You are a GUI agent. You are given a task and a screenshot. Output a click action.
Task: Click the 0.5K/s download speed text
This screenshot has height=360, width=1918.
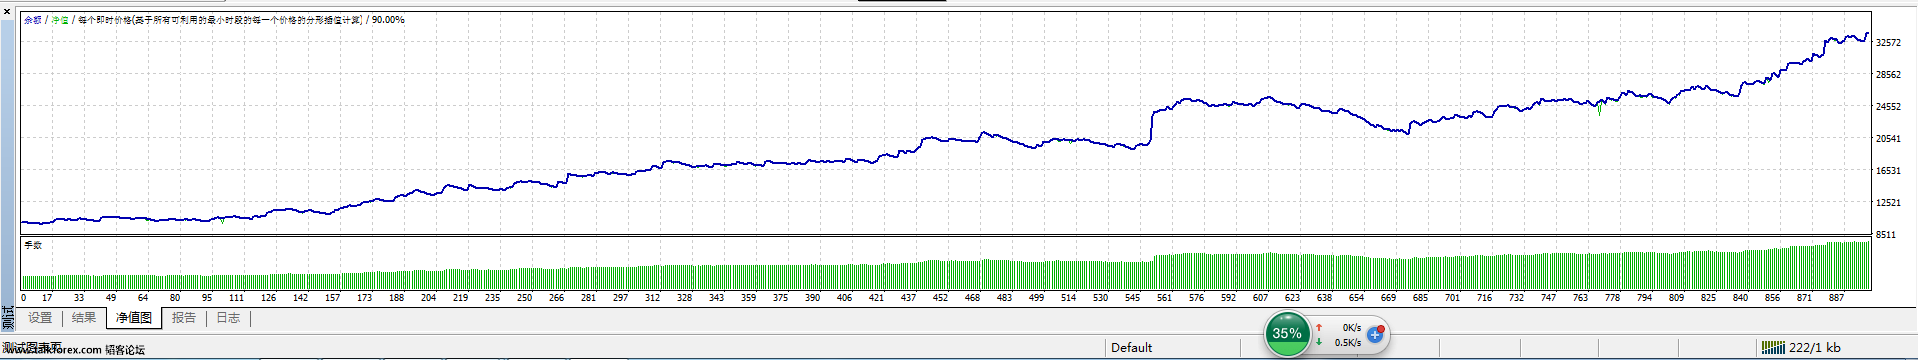click(x=1348, y=342)
